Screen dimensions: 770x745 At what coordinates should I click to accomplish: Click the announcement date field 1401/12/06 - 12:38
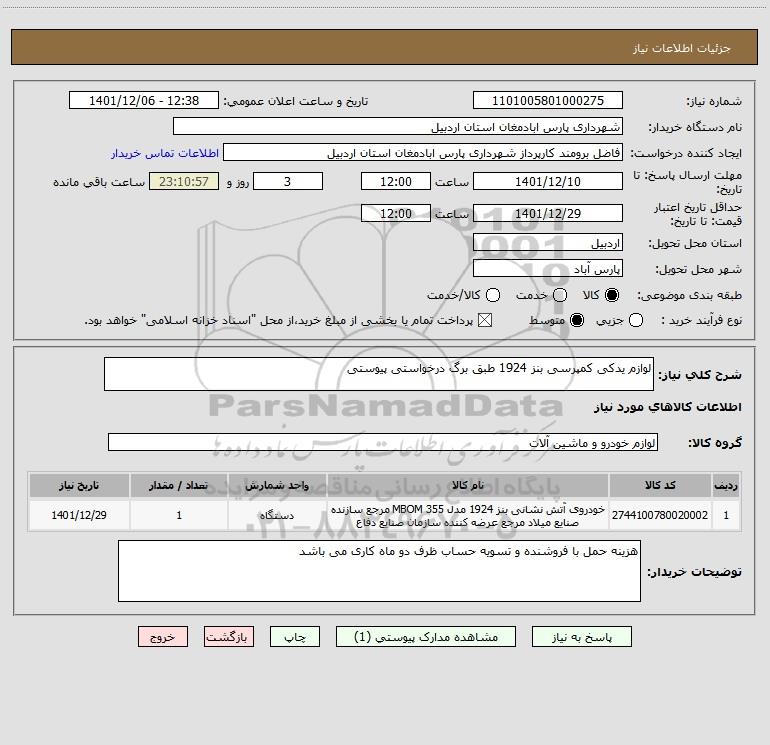tap(144, 100)
